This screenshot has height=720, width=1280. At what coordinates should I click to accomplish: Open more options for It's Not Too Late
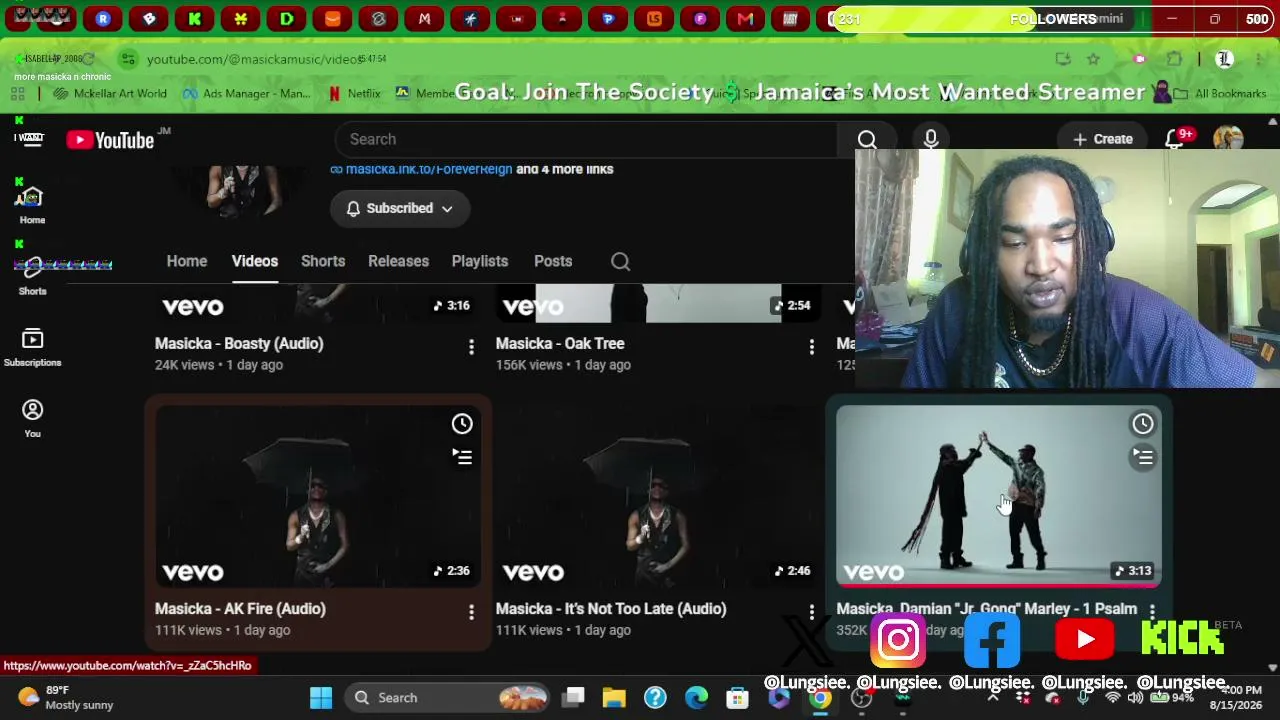pos(812,612)
